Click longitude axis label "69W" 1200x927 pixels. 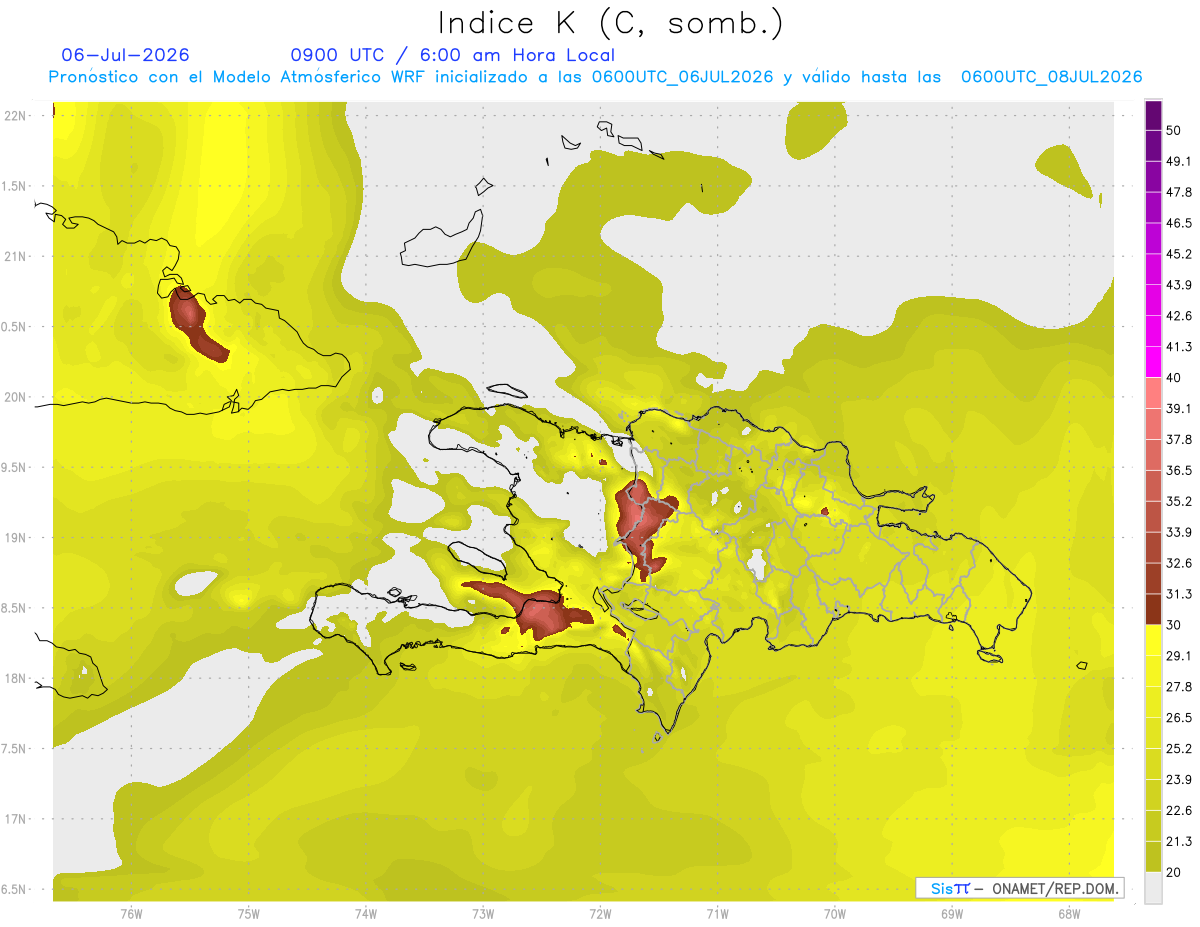[952, 914]
